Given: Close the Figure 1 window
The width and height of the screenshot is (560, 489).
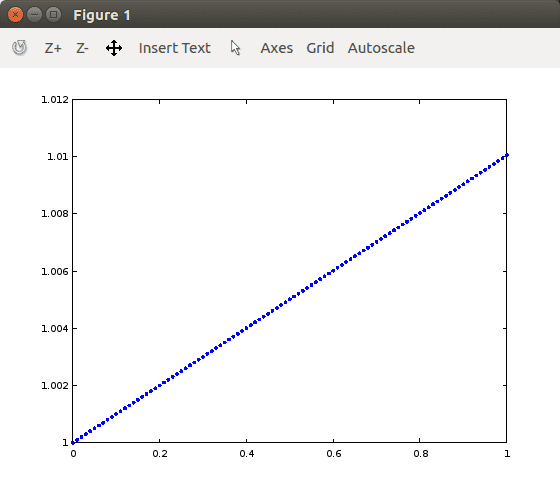Looking at the screenshot, I should point(15,15).
